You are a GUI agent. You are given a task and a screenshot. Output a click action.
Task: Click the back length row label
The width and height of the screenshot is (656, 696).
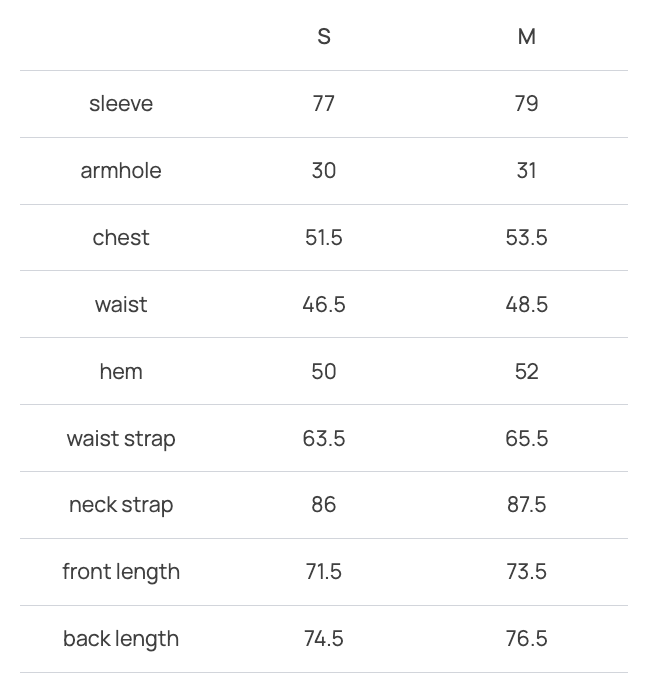121,639
